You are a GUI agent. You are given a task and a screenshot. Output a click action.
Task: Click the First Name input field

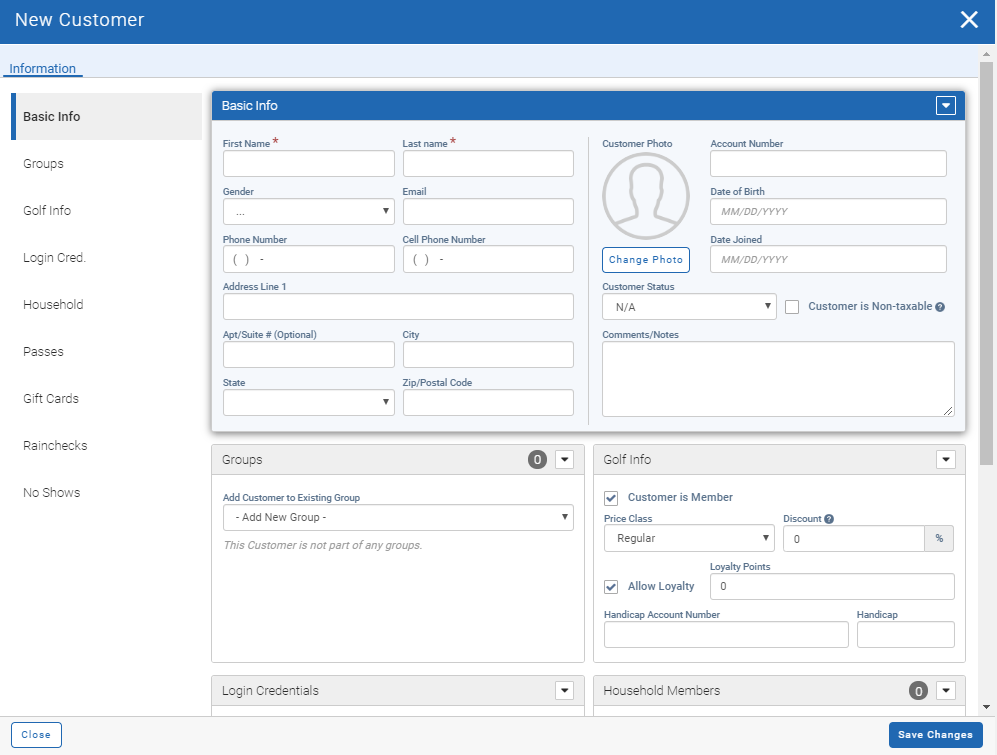pos(308,164)
